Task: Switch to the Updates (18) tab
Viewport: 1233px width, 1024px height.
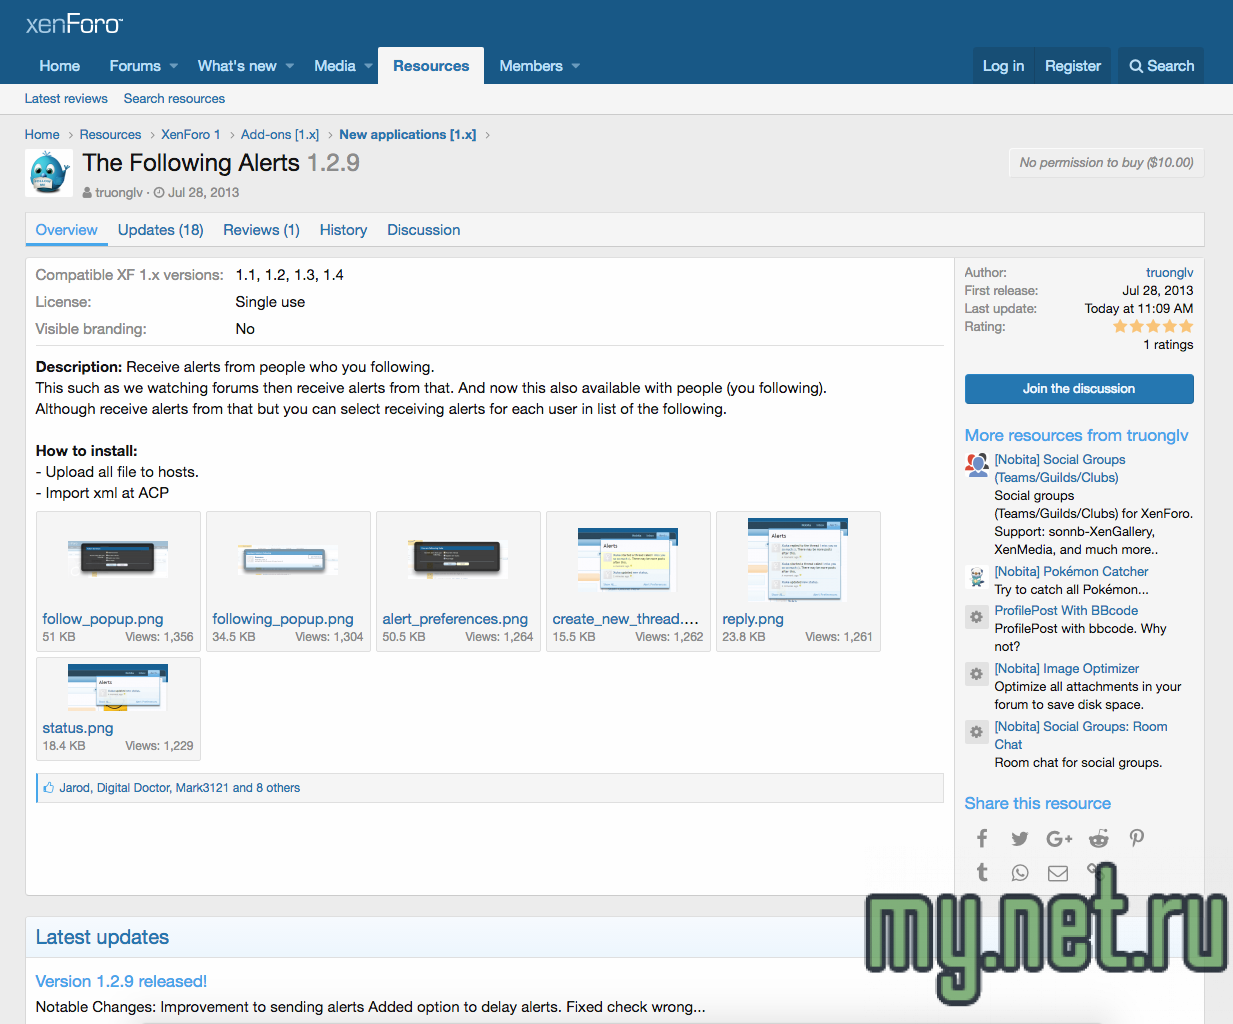Action: point(160,230)
